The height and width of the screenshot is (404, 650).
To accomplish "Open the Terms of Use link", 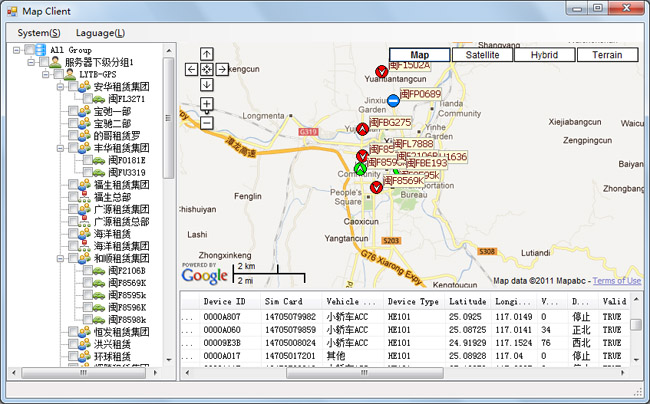I will [617, 281].
